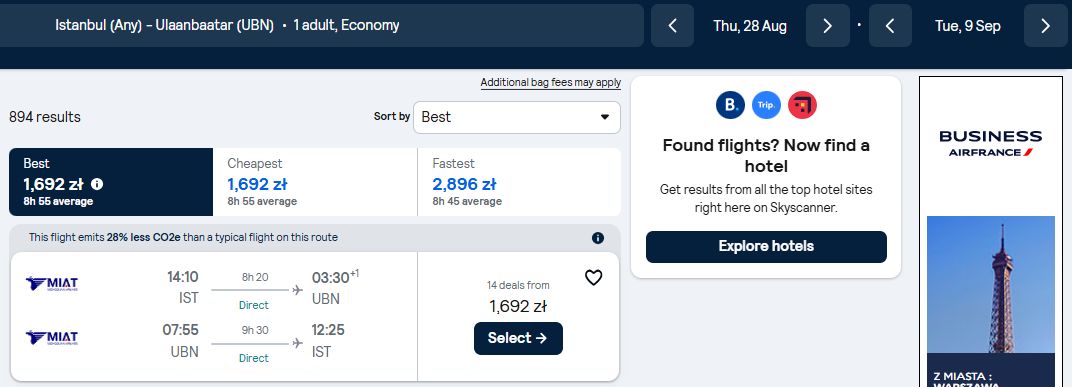Open Additional bag fees may apply link
1072x387 pixels.
pos(550,83)
